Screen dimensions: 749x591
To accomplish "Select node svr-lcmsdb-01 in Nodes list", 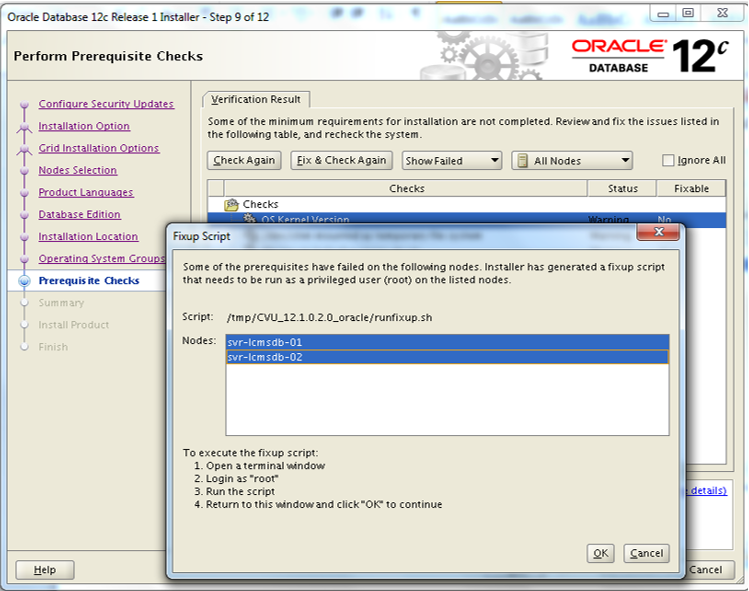I will pyautogui.click(x=447, y=342).
